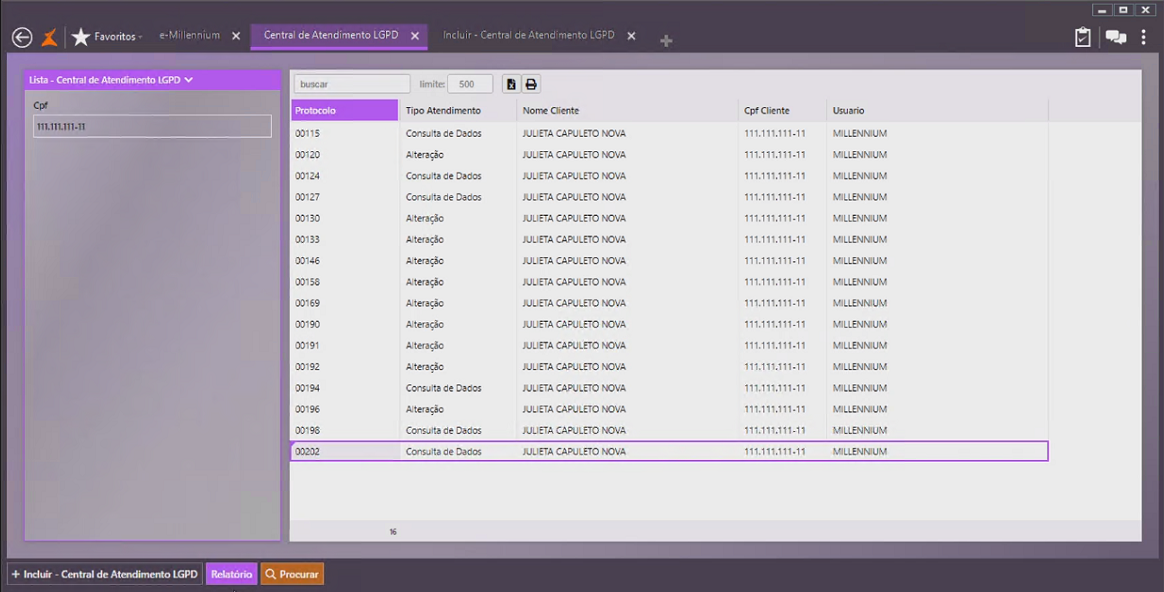Screen dimensions: 1164x592
Task: Switch to the e-Millennium tab
Action: pyautogui.click(x=189, y=35)
